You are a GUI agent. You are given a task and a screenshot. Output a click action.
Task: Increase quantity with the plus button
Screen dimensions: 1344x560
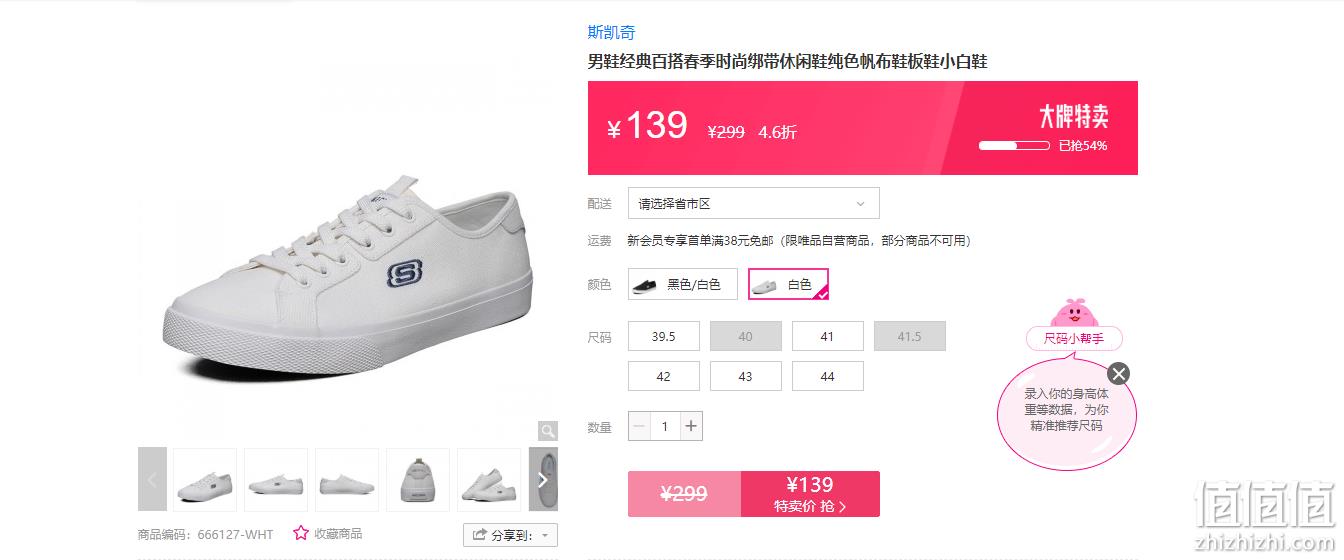tap(691, 426)
